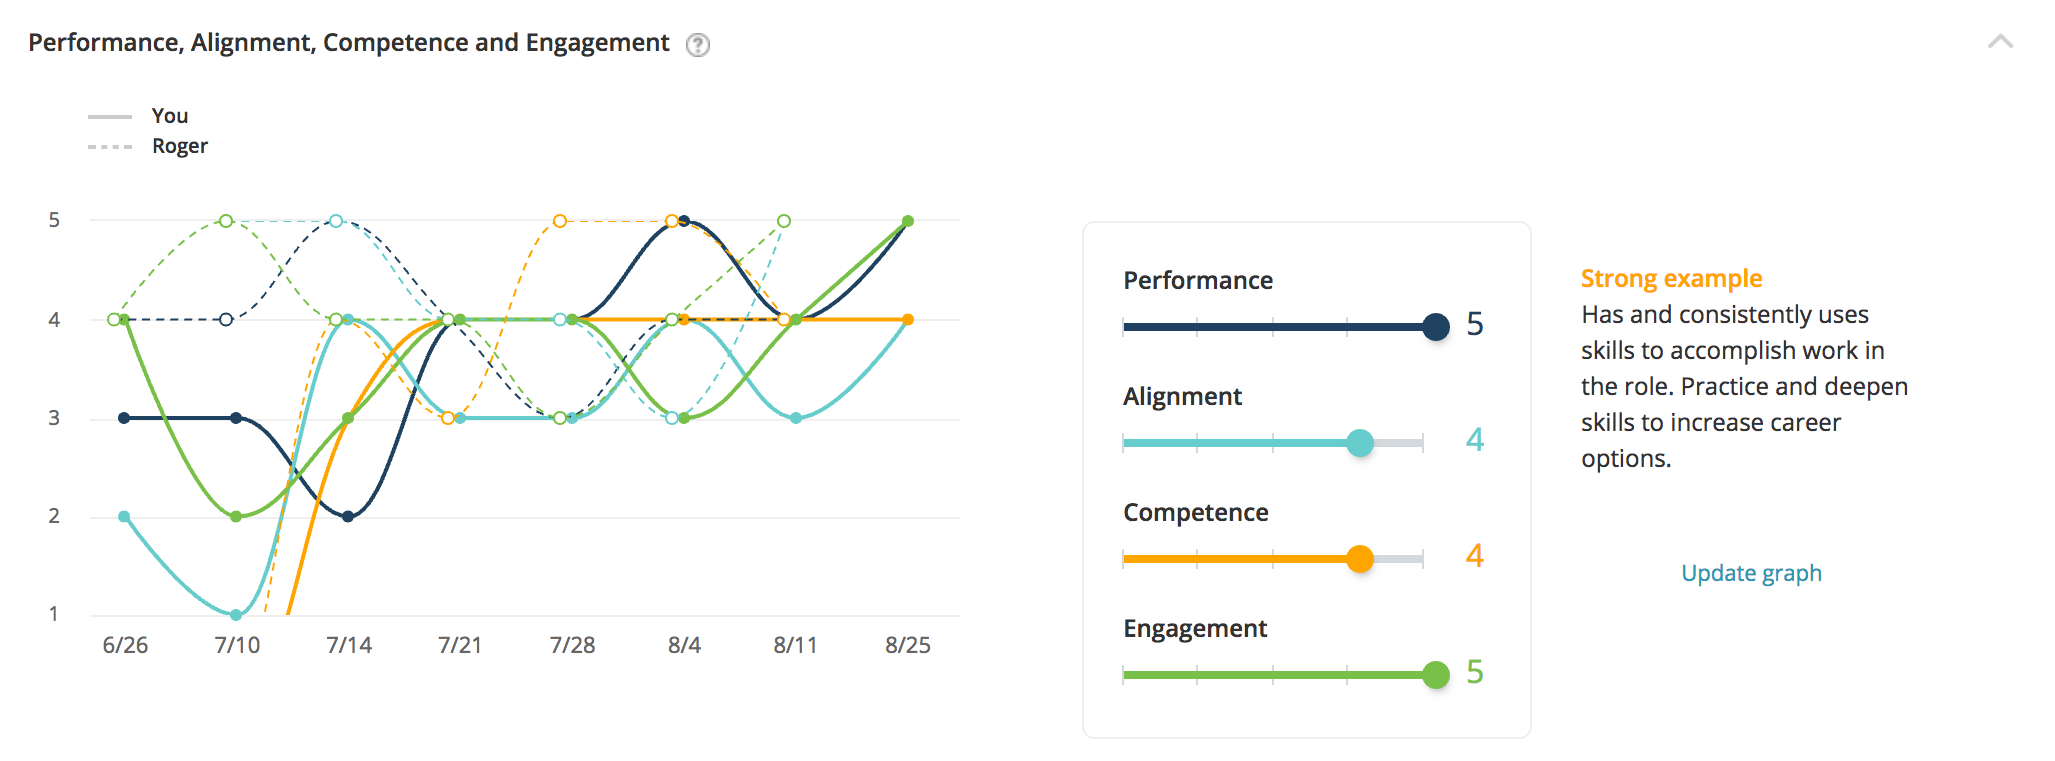Click the Update graph link
Viewport: 2055px width, 761px height.
coord(1751,573)
